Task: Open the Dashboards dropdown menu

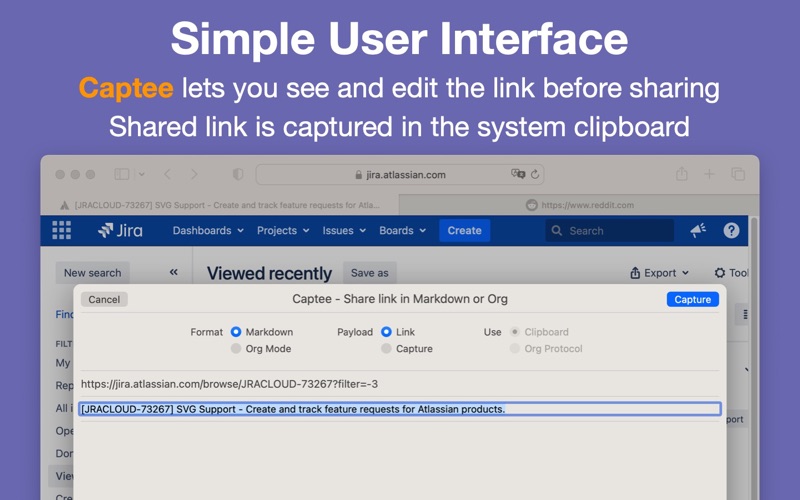Action: (x=208, y=231)
